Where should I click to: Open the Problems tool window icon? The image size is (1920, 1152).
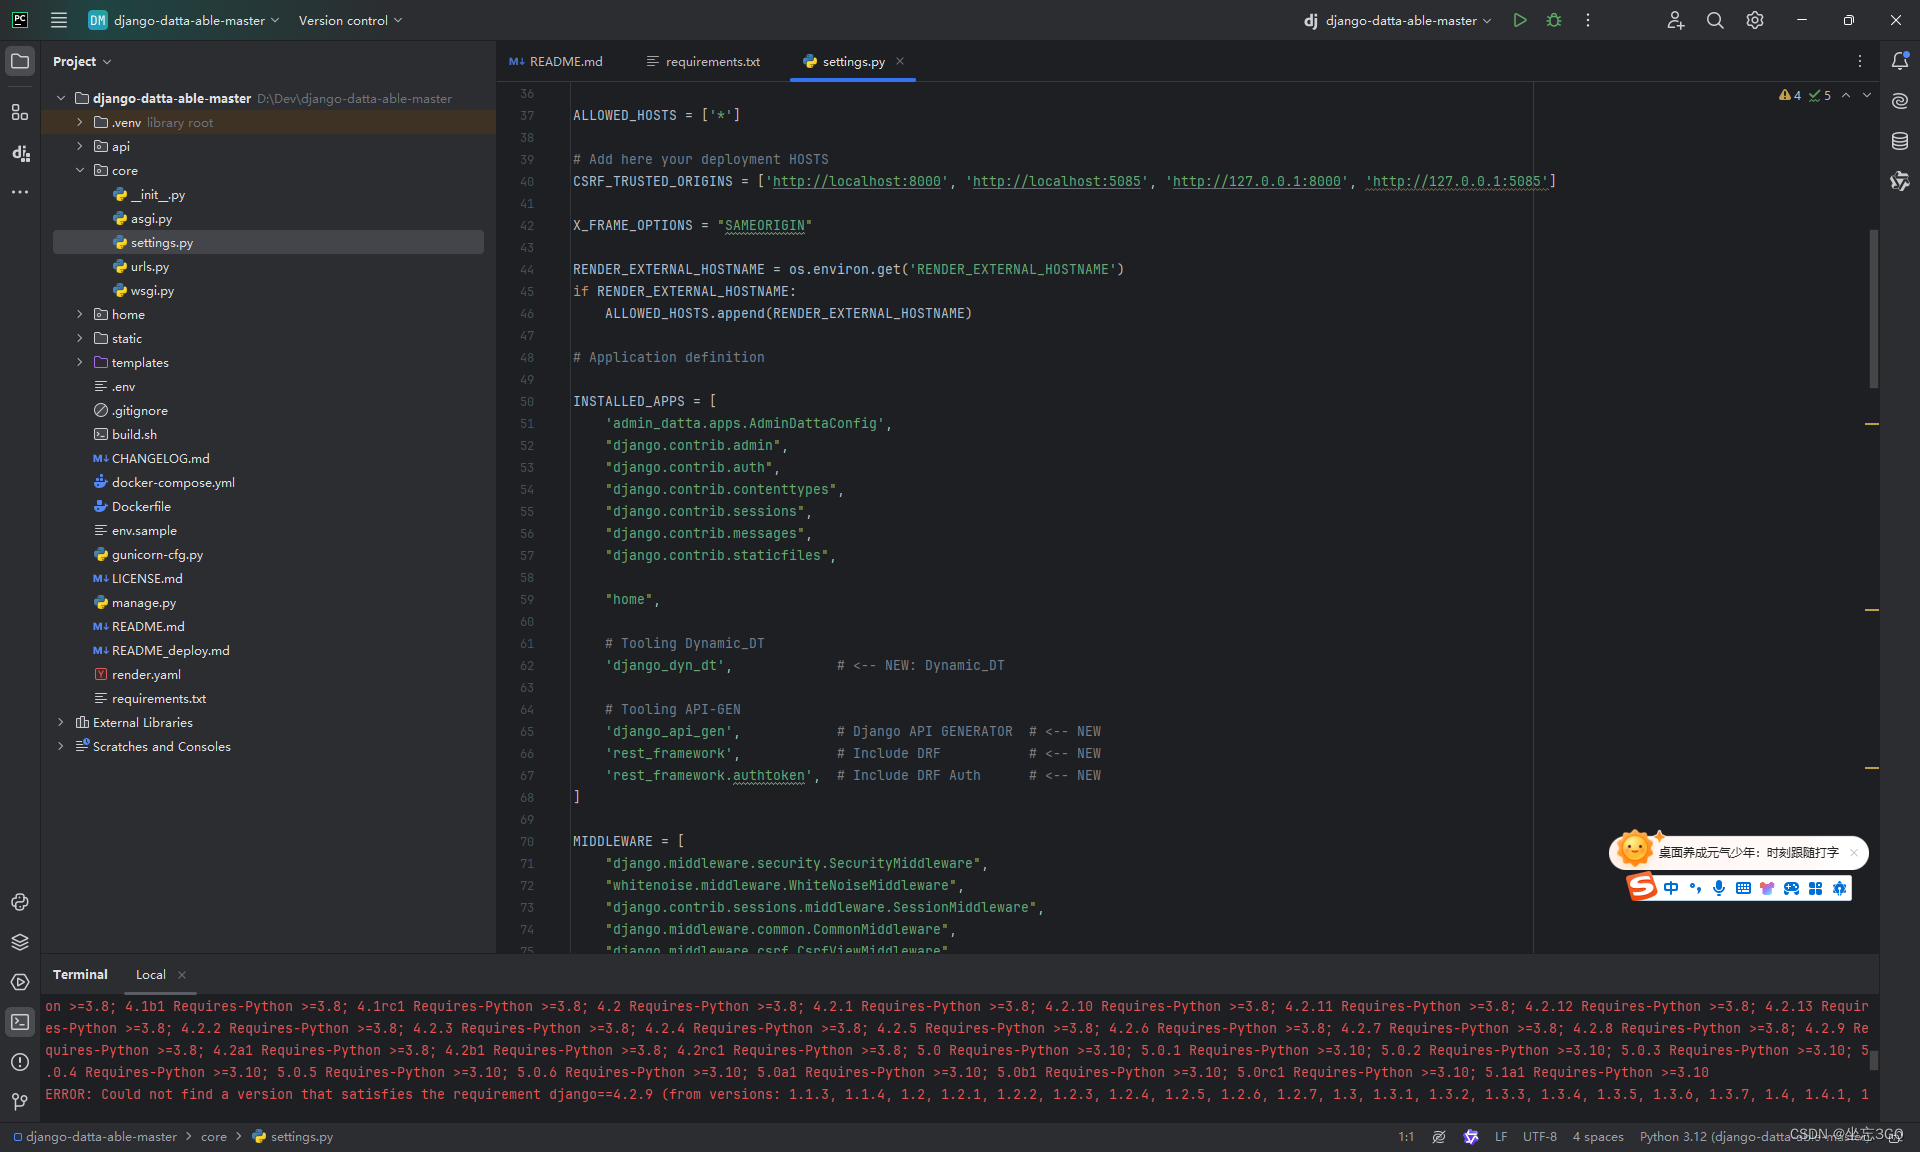tap(20, 1062)
